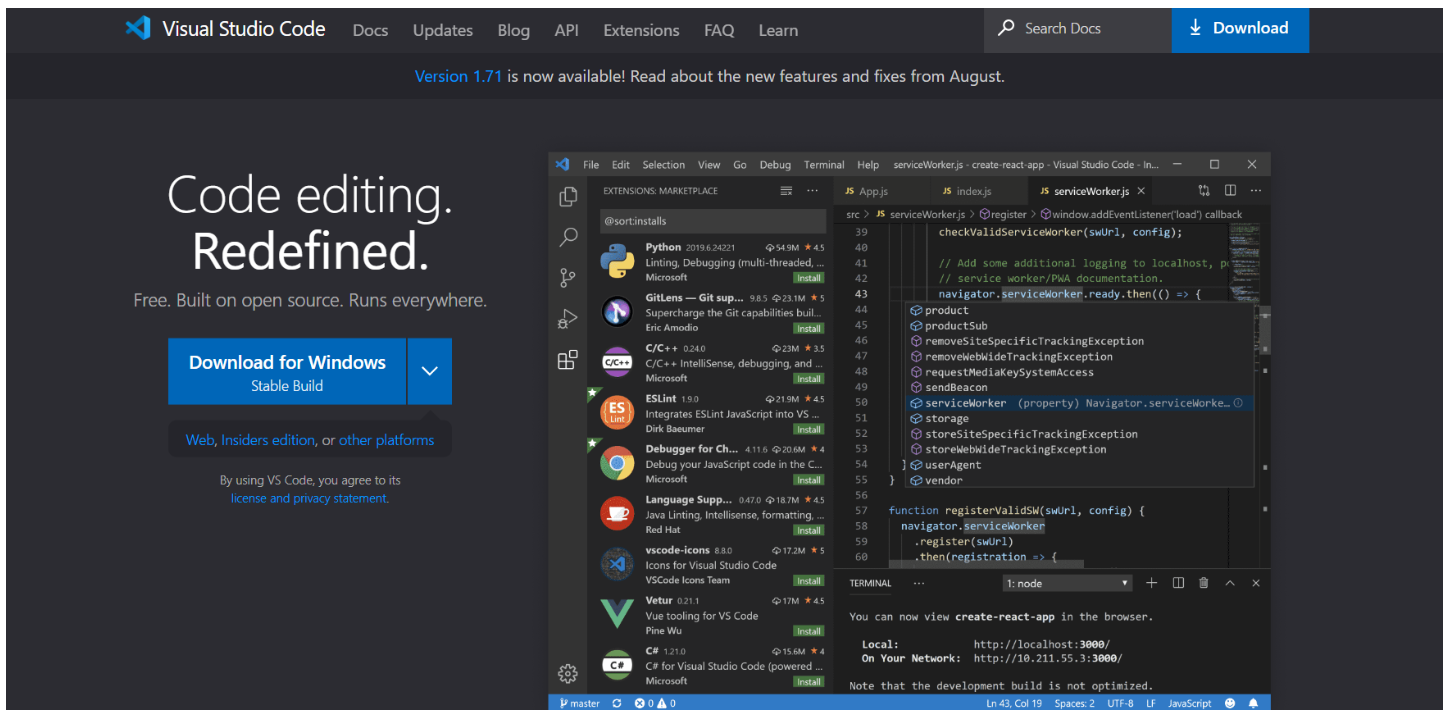Open the Selection menu in the editor

(x=664, y=165)
